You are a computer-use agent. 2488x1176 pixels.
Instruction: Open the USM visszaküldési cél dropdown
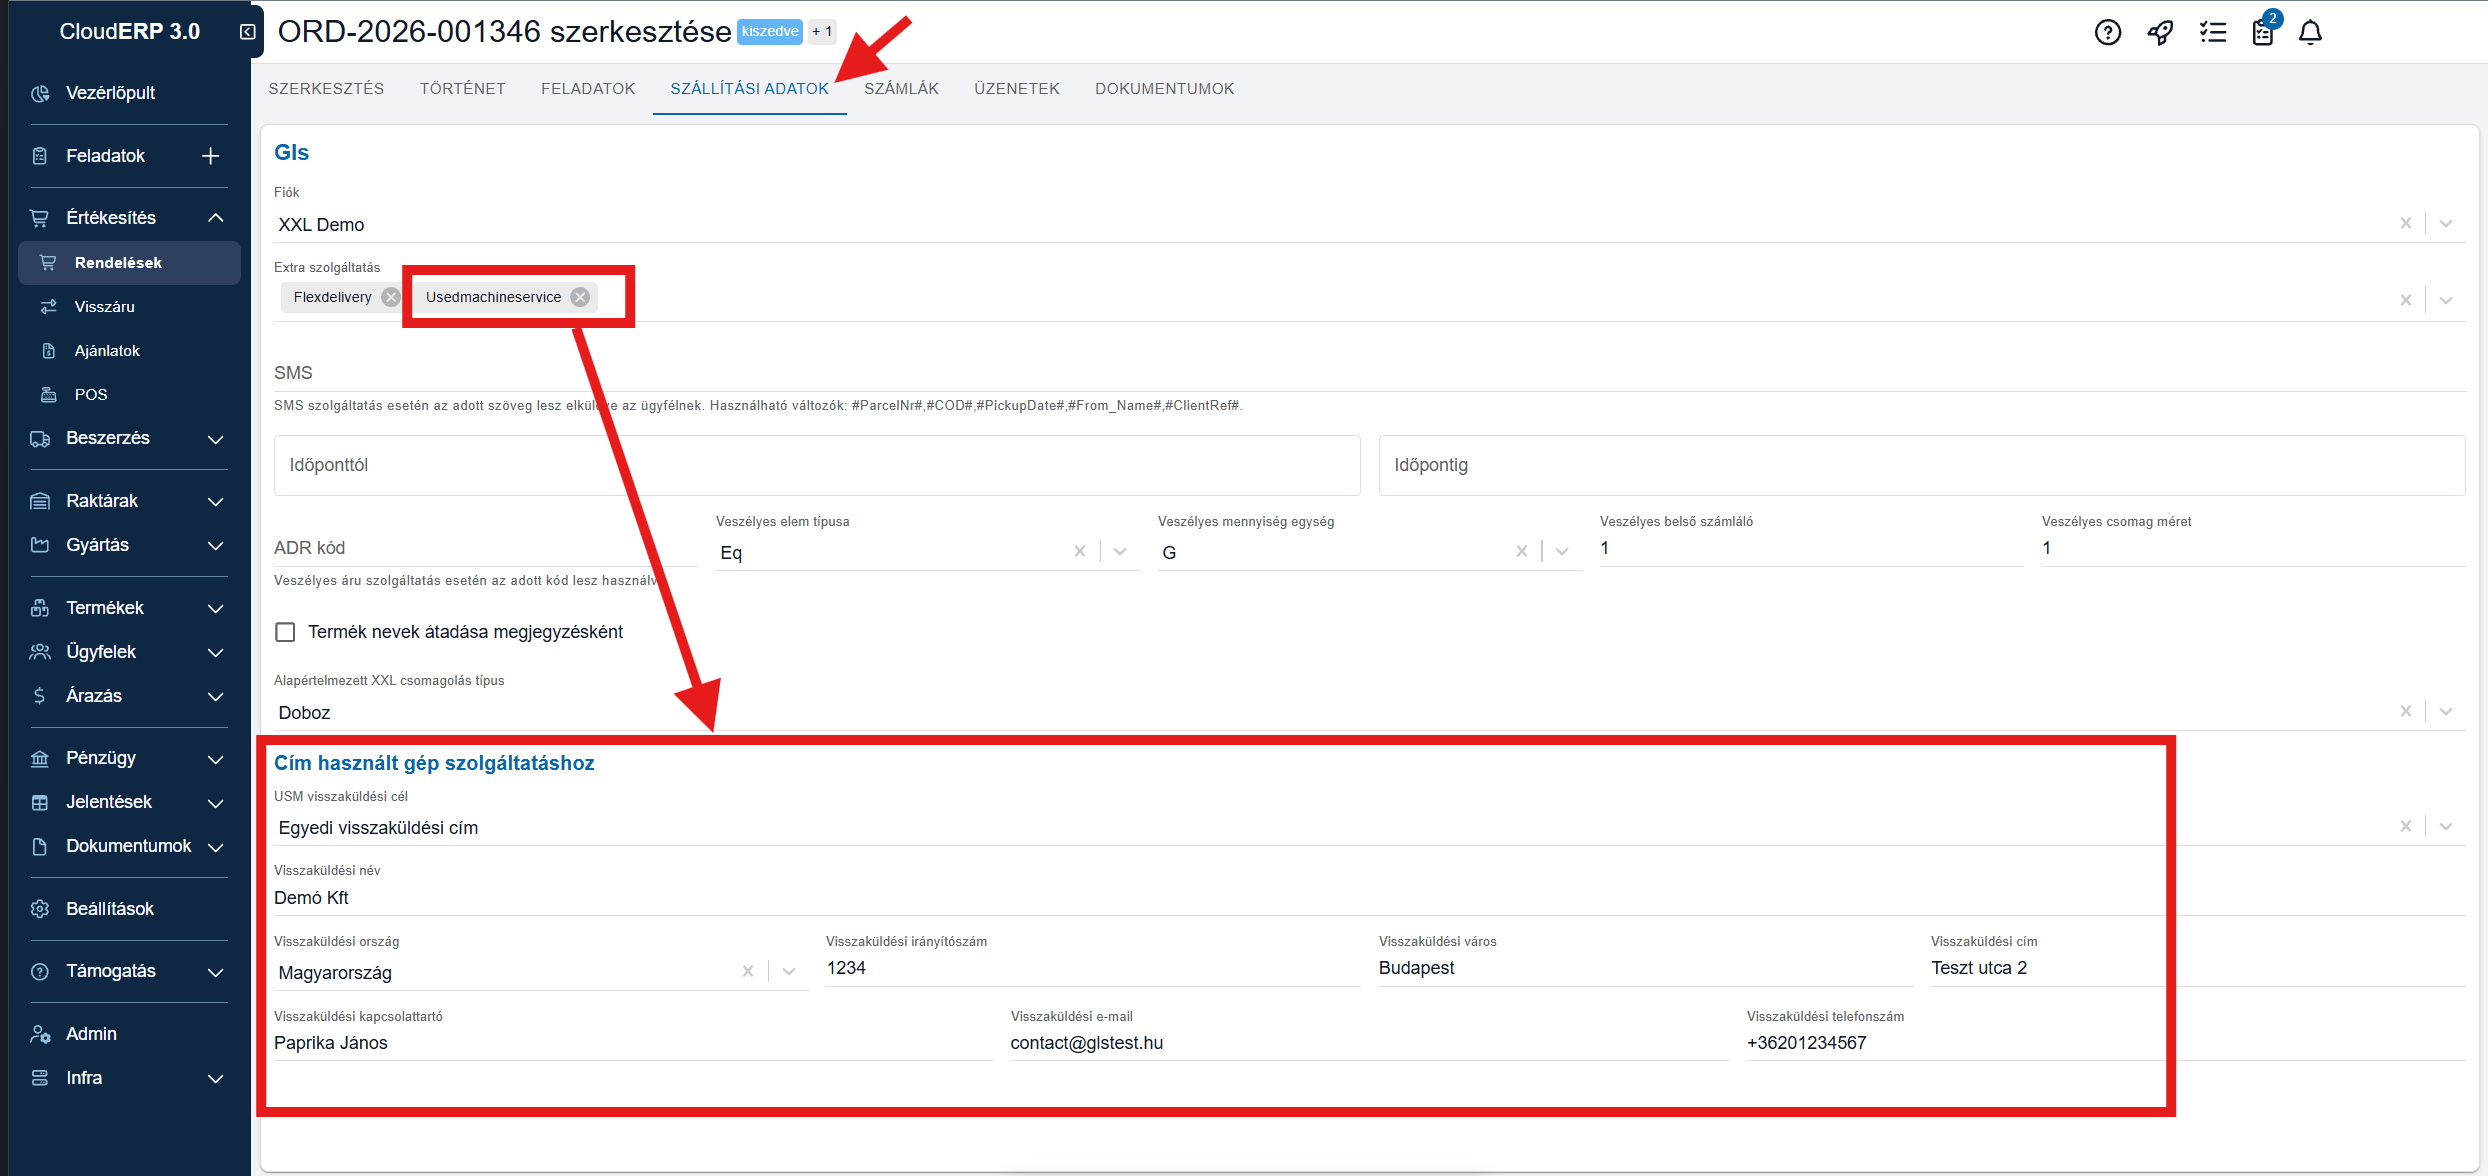(2446, 826)
